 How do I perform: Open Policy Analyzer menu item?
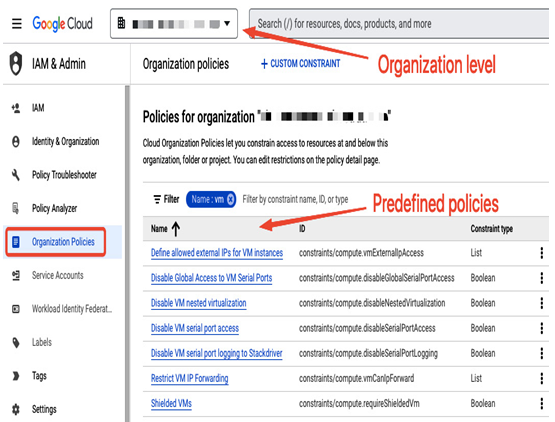[x=55, y=208]
